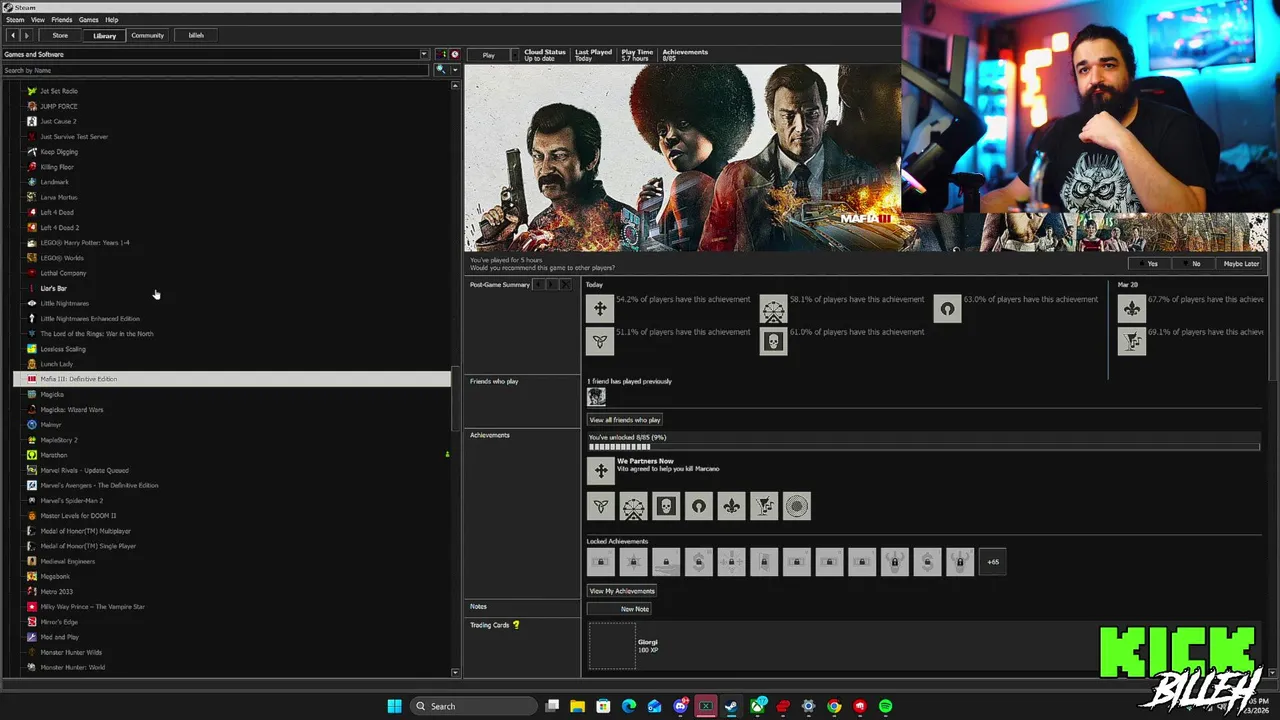Select Little Nightmares Enhanced Edition
1280x720 pixels.
[90, 318]
